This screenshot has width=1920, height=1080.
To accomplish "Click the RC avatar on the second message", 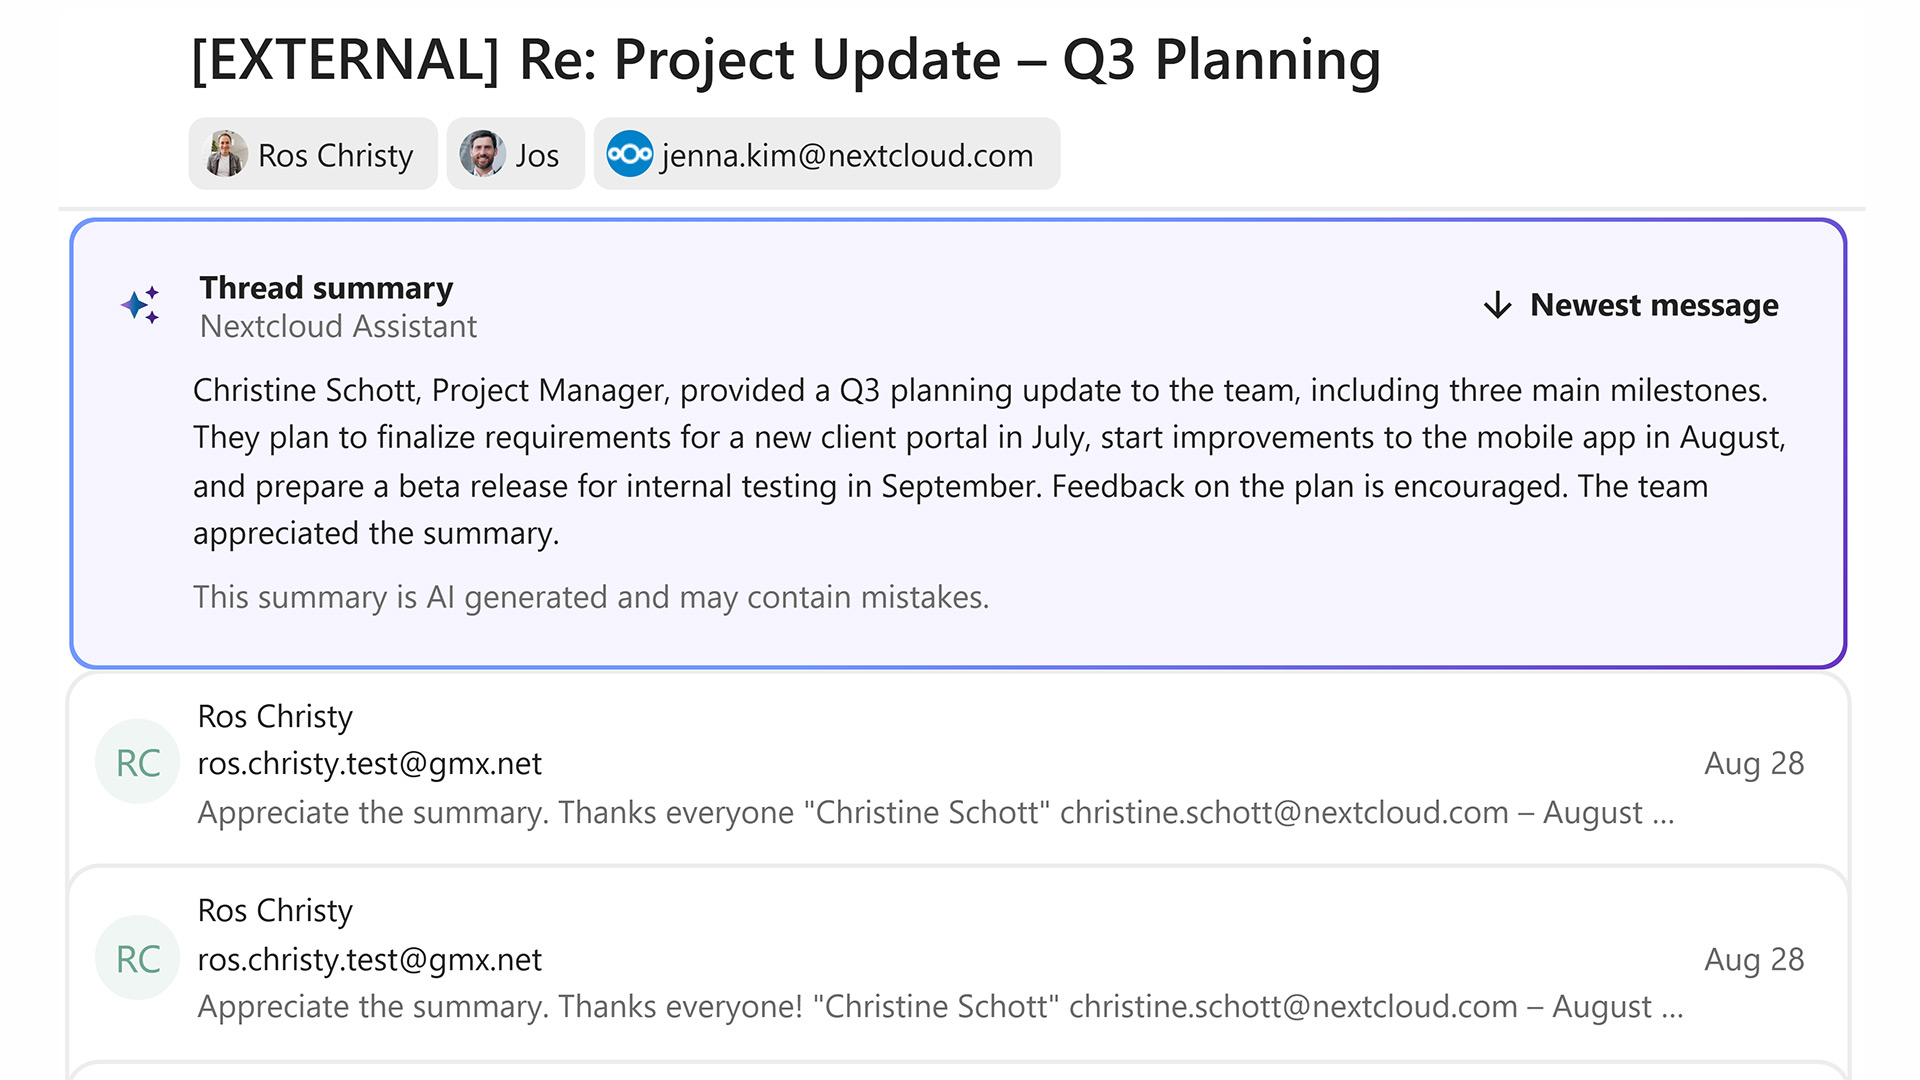I will tap(138, 959).
